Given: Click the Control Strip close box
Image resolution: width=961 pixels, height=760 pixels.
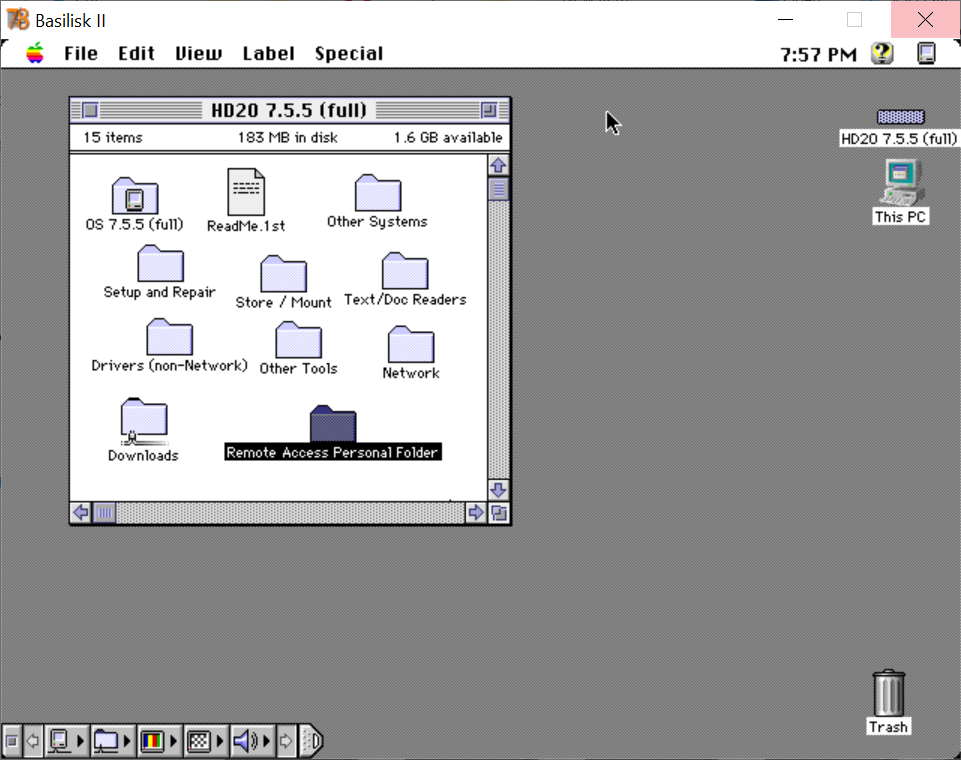Looking at the screenshot, I should click(x=12, y=741).
